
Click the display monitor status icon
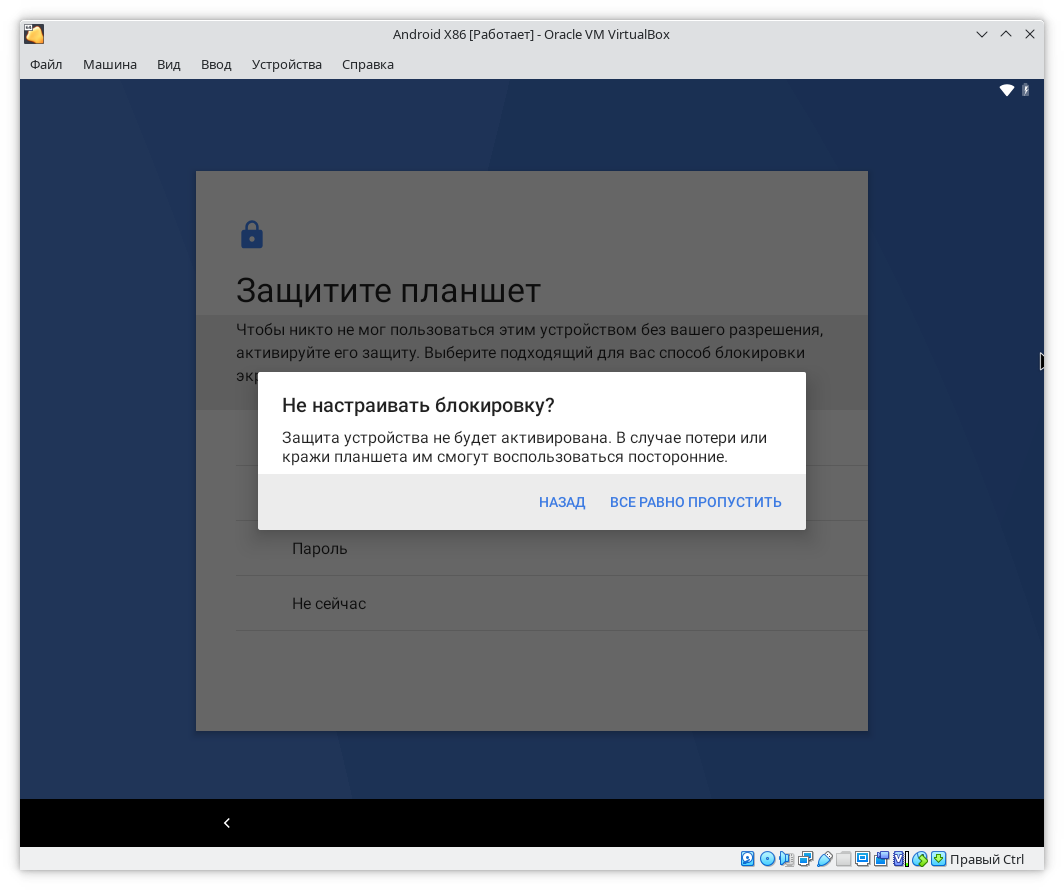[x=862, y=859]
